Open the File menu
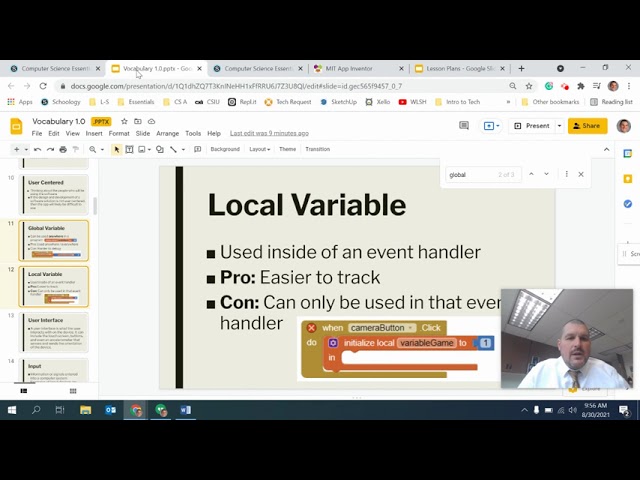 [37, 133]
